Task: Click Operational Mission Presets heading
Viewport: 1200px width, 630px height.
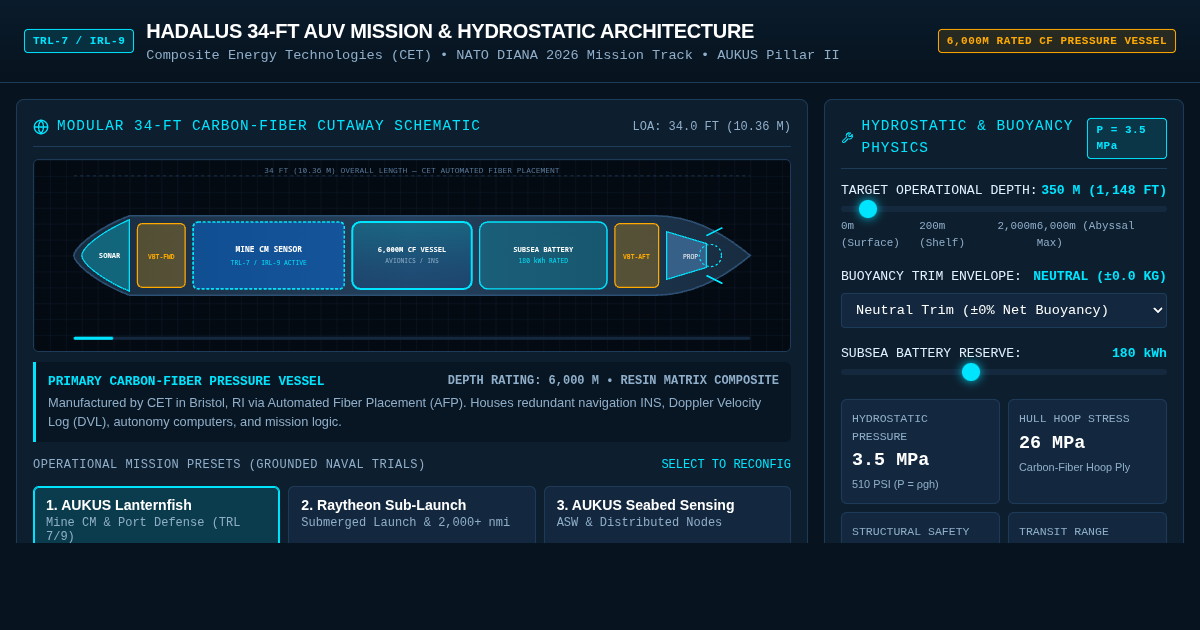Action: [229, 465]
